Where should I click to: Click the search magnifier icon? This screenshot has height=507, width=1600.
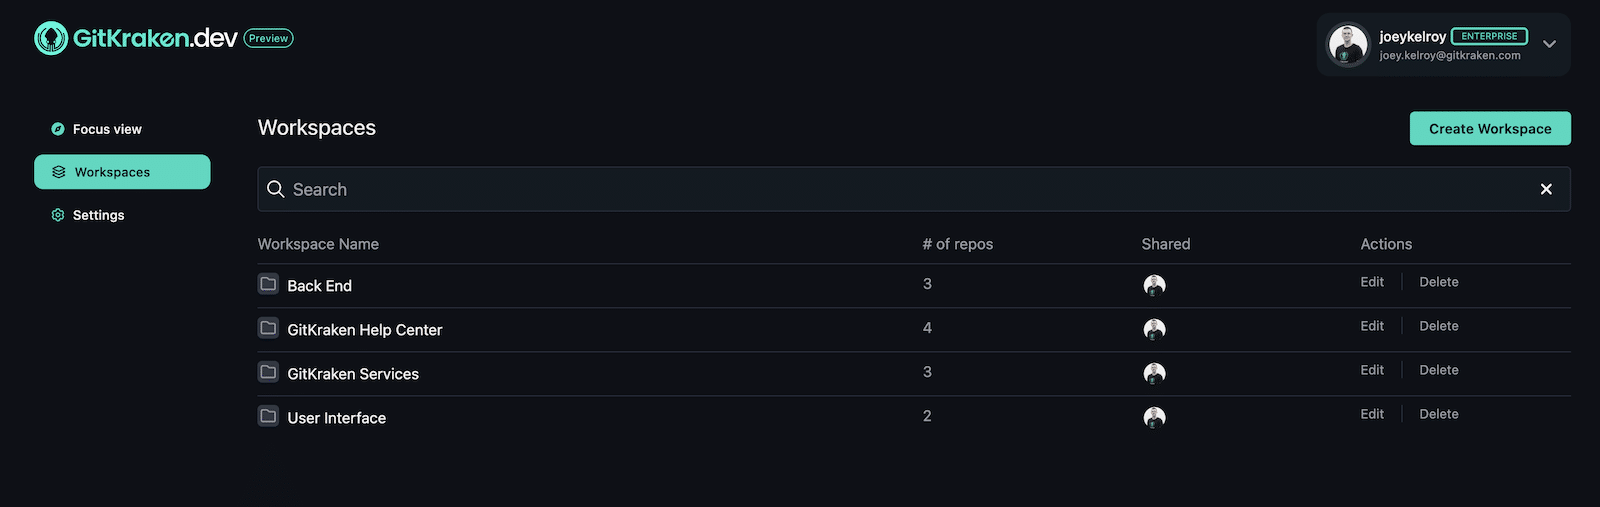pos(276,189)
